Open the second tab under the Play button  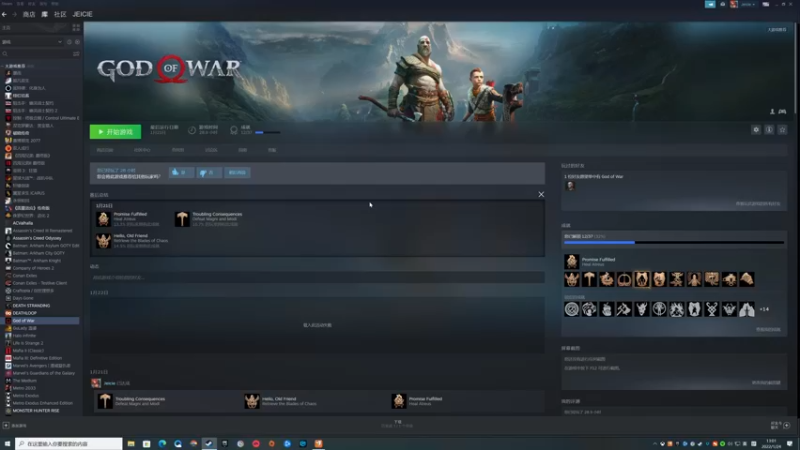click(x=142, y=150)
